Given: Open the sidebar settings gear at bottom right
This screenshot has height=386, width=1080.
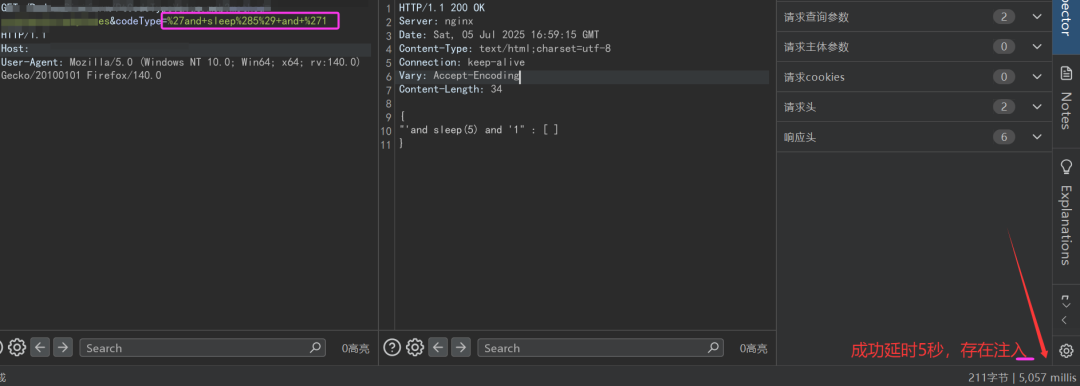Looking at the screenshot, I should point(1066,350).
